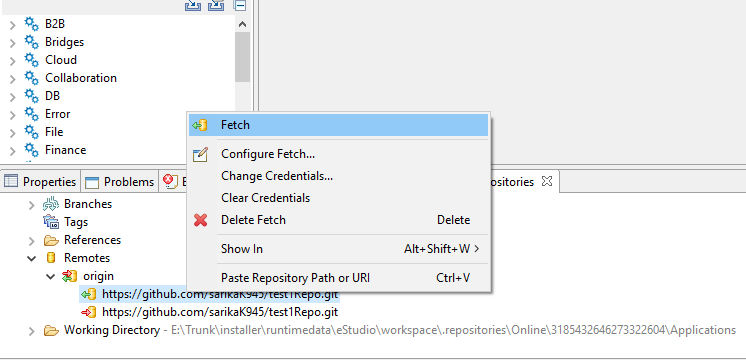This screenshot has height=360, width=746.
Task: Click the Delete Fetch red X icon
Action: click(x=200, y=220)
